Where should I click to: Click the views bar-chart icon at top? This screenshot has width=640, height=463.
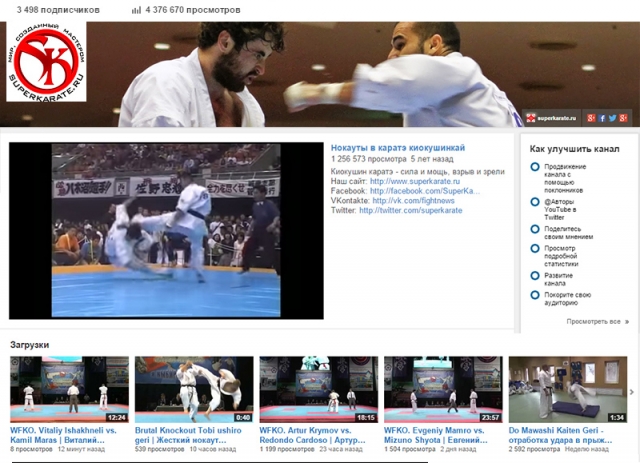click(x=135, y=9)
